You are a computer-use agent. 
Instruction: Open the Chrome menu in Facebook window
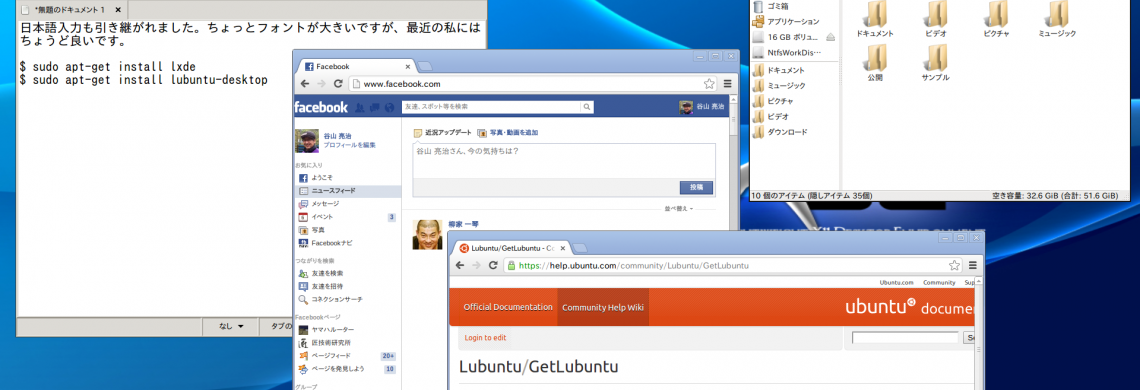[728, 84]
